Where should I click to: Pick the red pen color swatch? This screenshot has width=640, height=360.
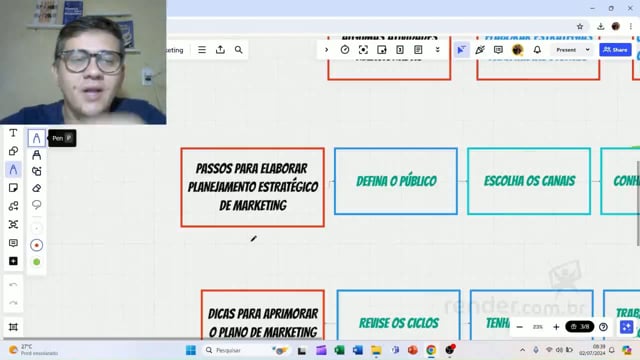[x=36, y=245]
